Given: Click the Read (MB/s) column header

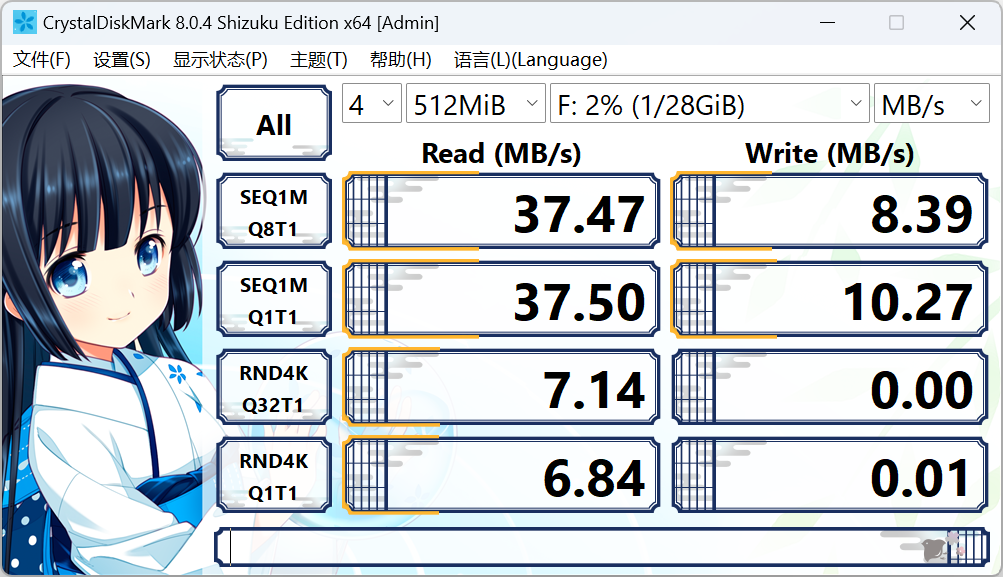Looking at the screenshot, I should click(502, 154).
